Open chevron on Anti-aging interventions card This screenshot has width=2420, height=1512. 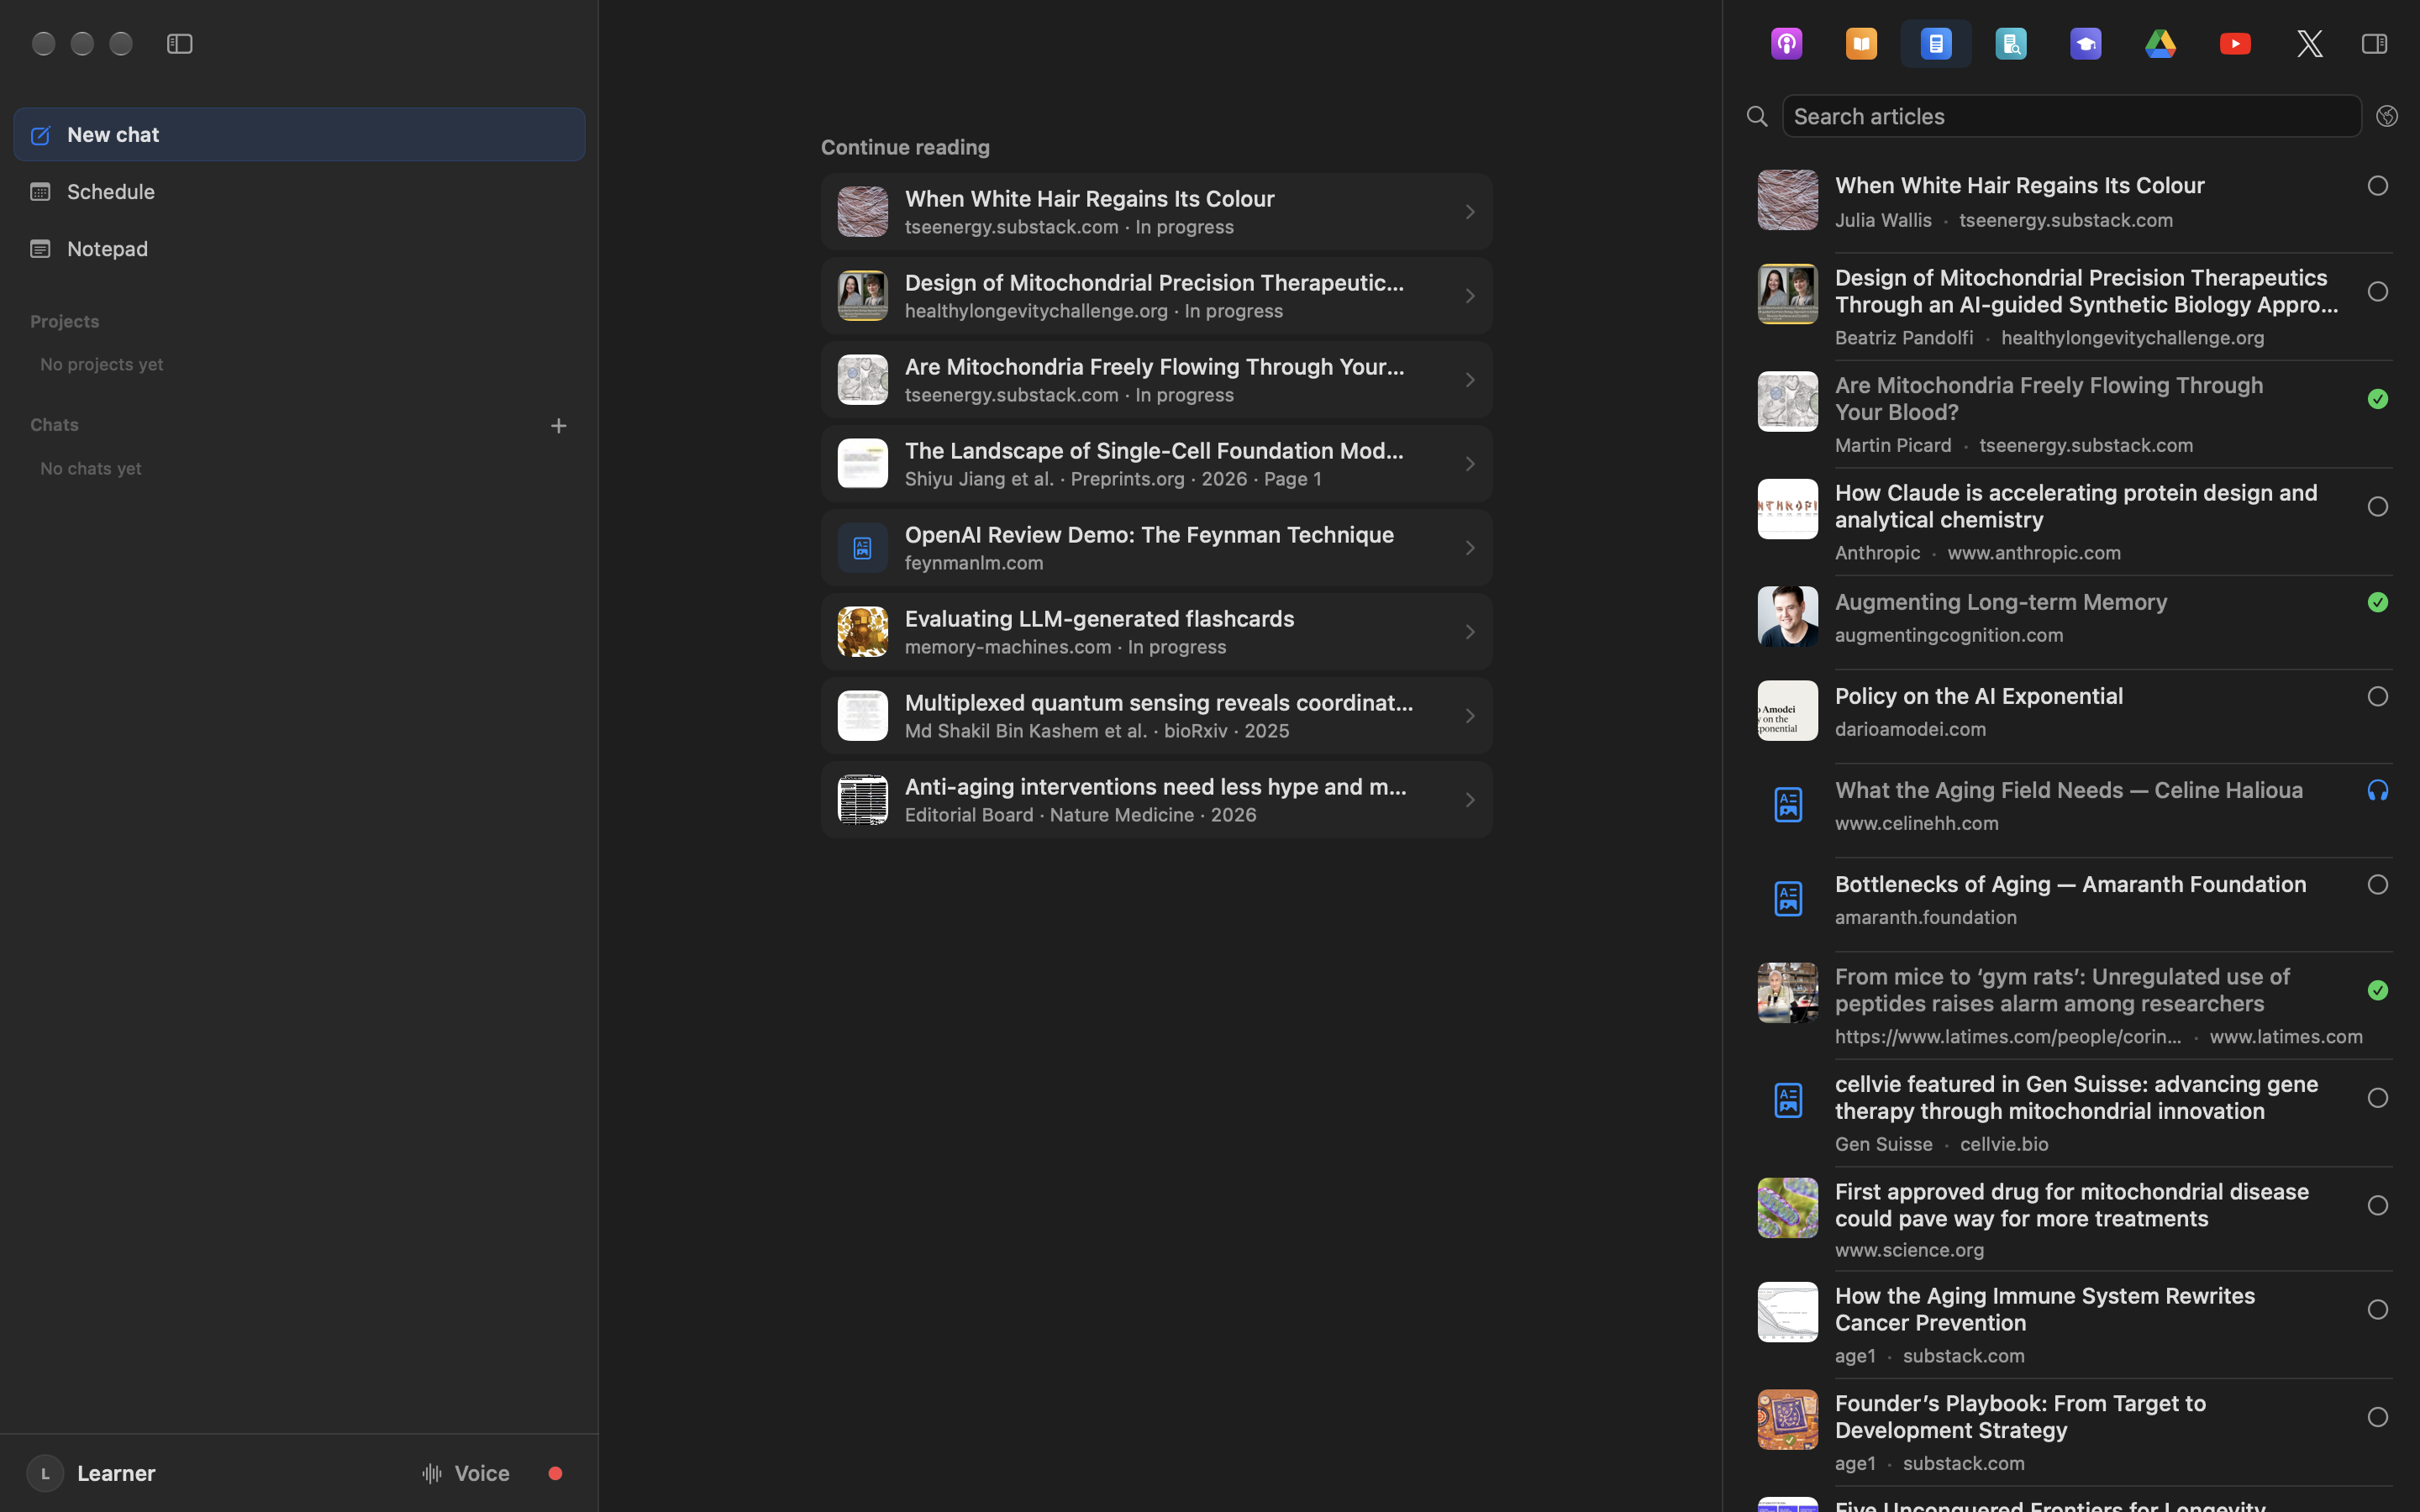(x=1469, y=800)
